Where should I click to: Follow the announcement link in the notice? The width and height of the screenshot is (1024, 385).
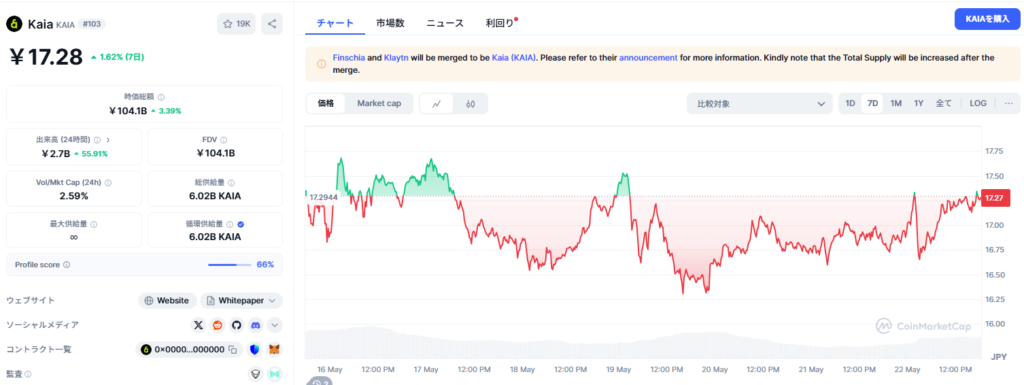648,57
